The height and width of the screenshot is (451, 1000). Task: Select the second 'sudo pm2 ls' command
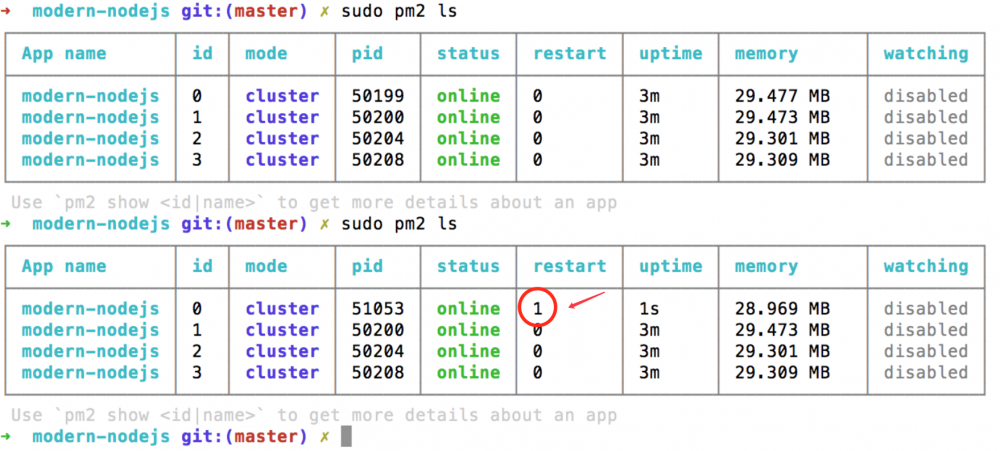coord(399,224)
